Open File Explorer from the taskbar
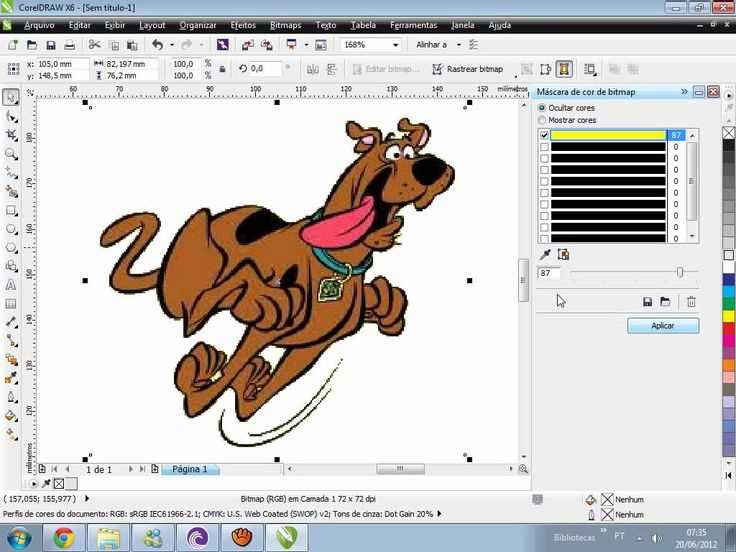The width and height of the screenshot is (736, 552). click(108, 538)
